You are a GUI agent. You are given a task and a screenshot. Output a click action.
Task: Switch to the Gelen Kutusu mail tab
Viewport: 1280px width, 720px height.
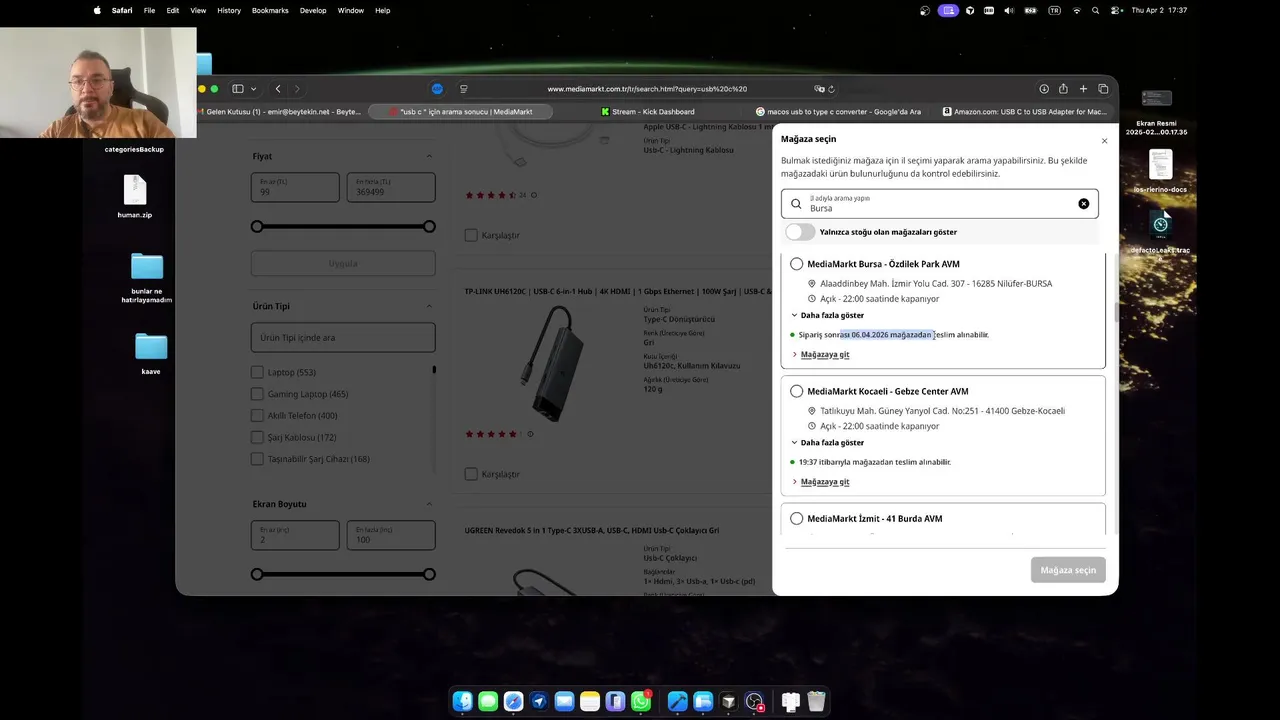pos(278,112)
